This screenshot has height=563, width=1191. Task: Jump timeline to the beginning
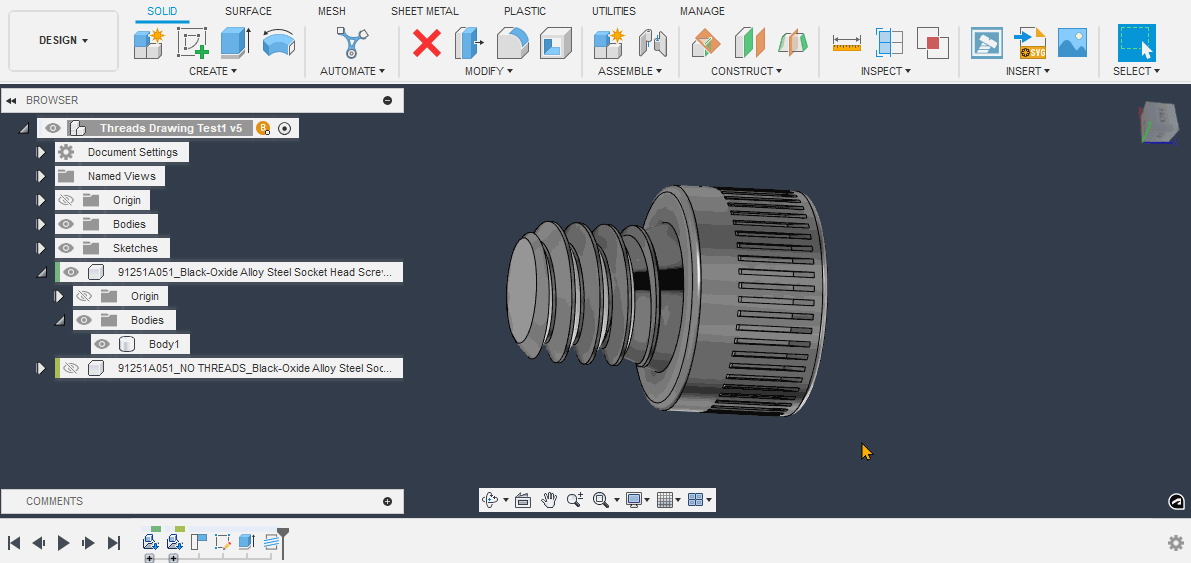(14, 542)
